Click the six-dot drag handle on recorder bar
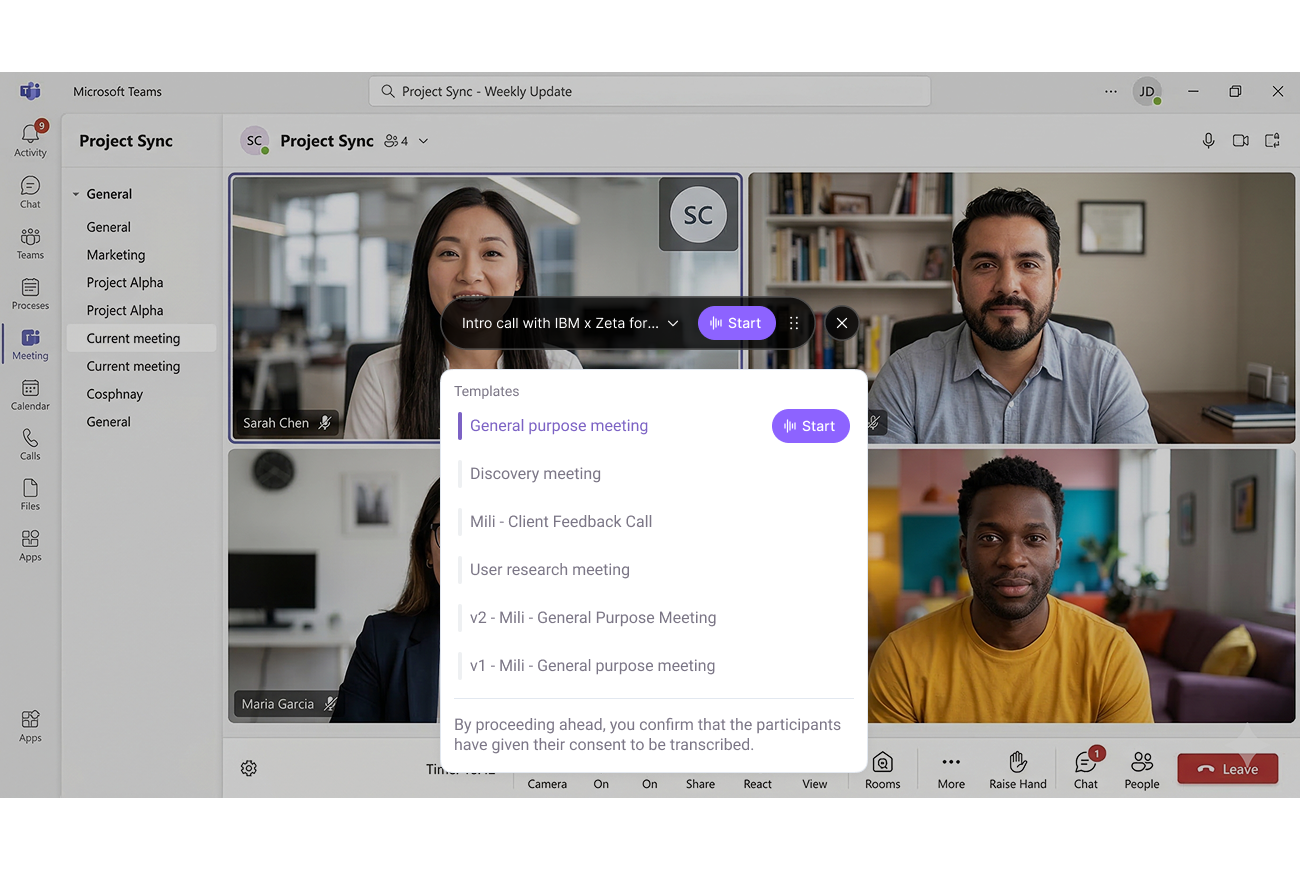 pos(794,323)
